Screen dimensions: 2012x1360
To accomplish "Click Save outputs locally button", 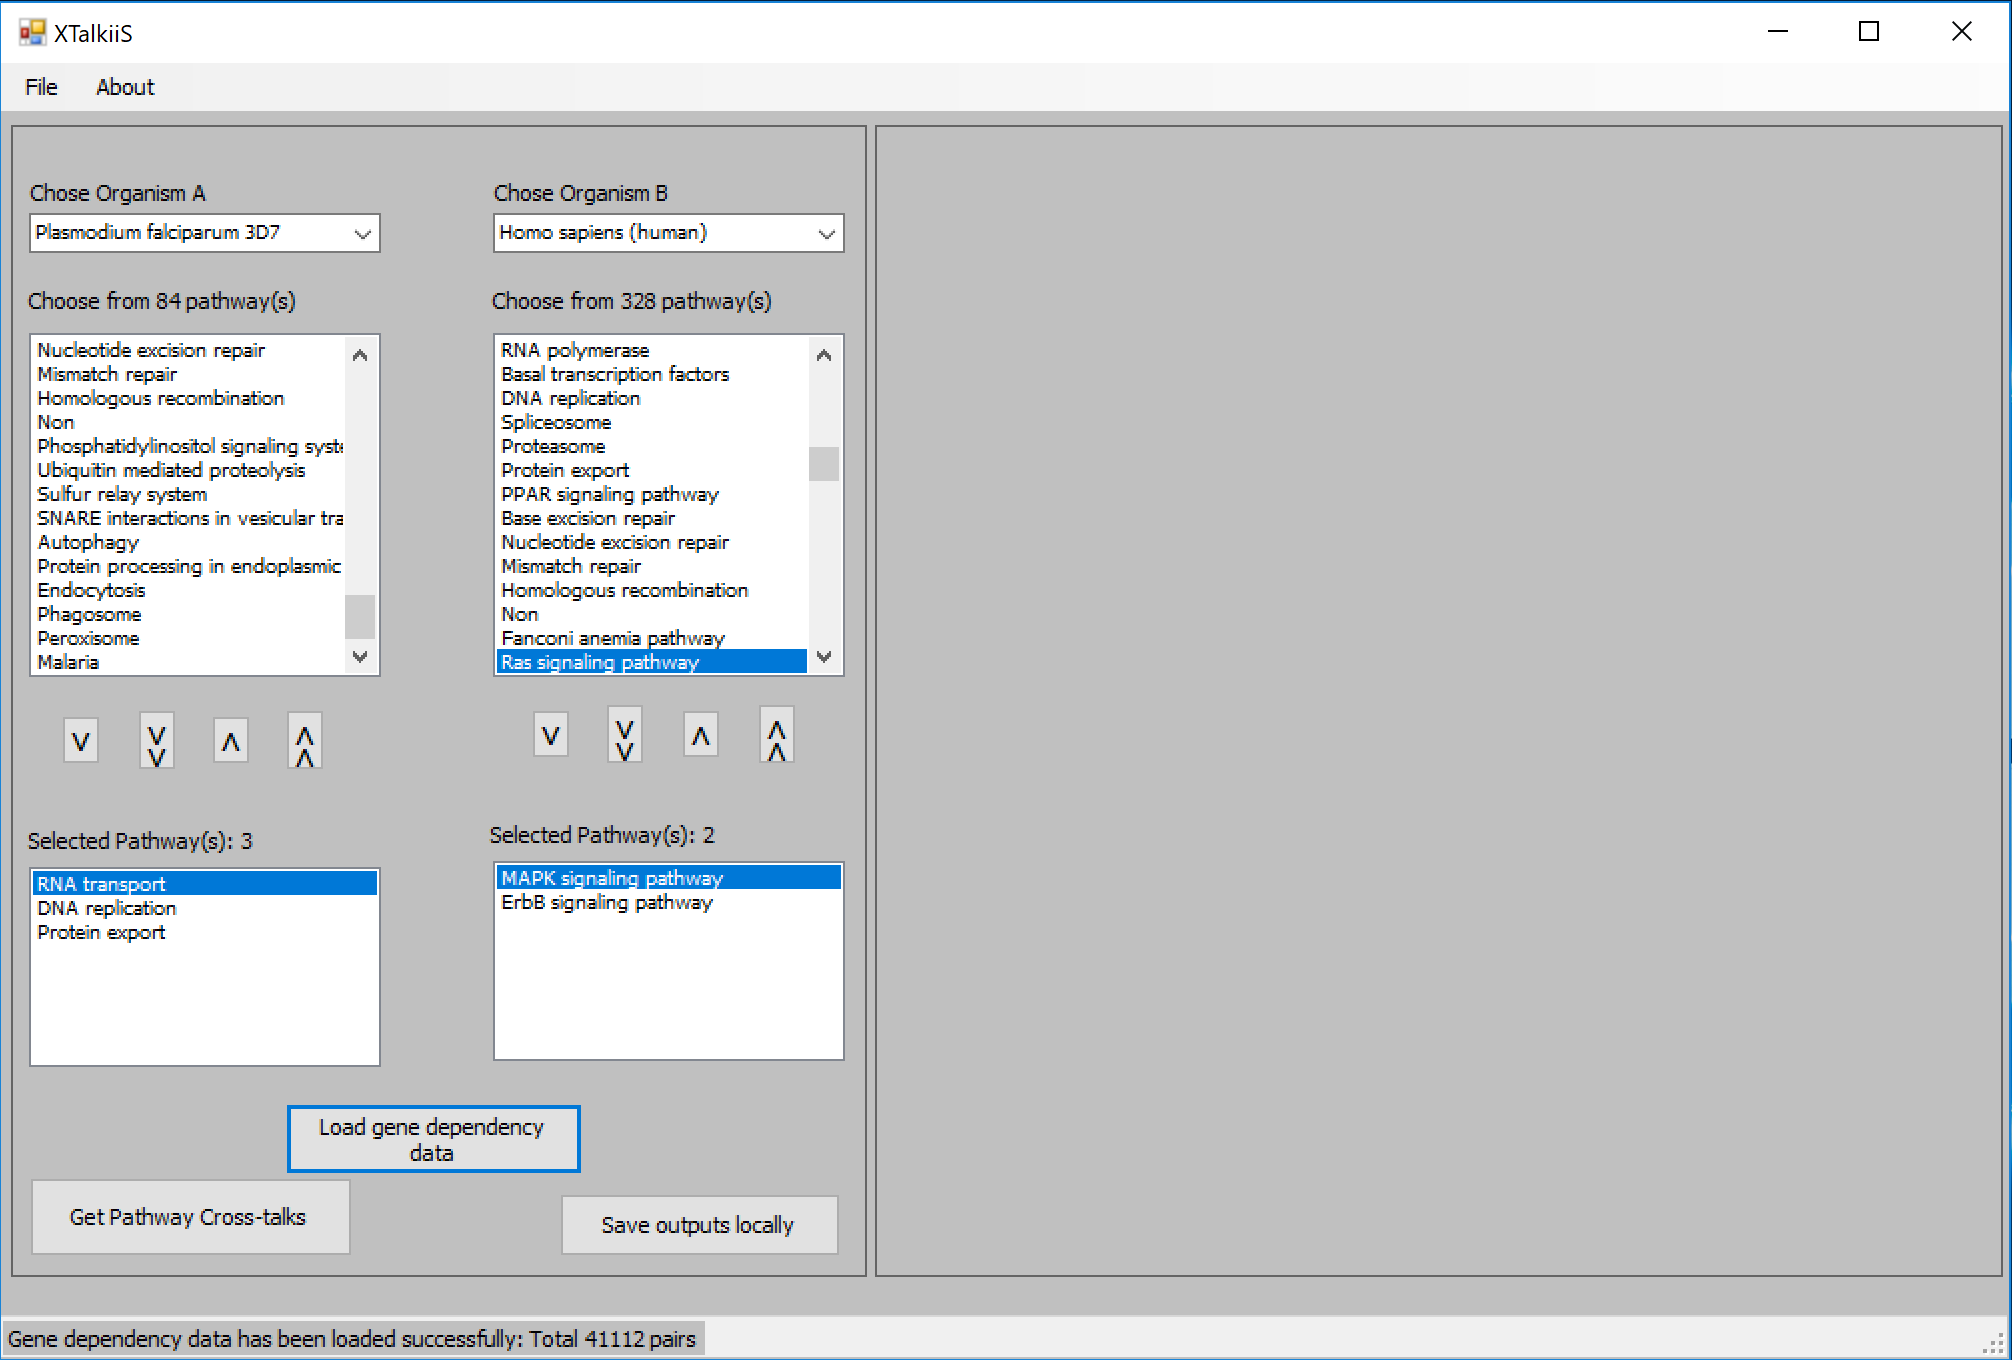I will 698,1225.
